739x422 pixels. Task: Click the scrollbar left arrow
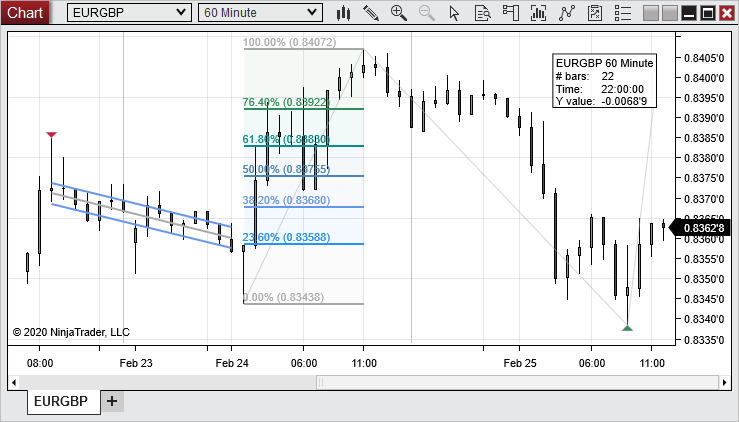(x=14, y=382)
